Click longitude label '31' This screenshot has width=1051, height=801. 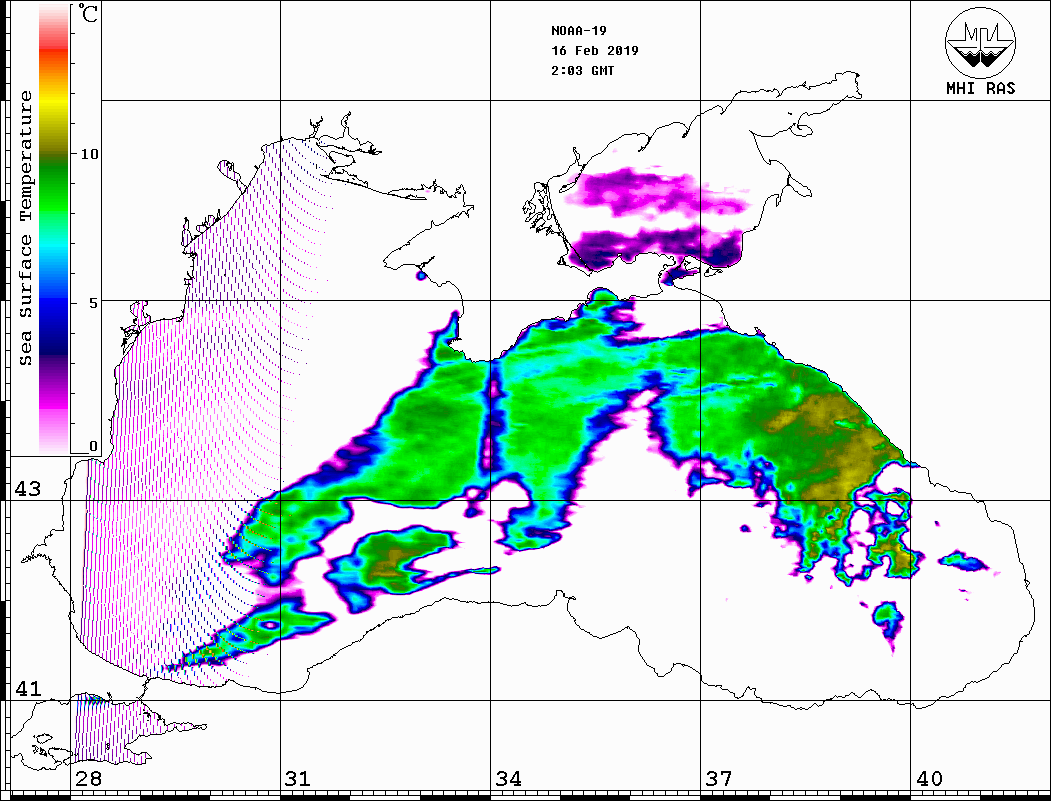coord(298,779)
